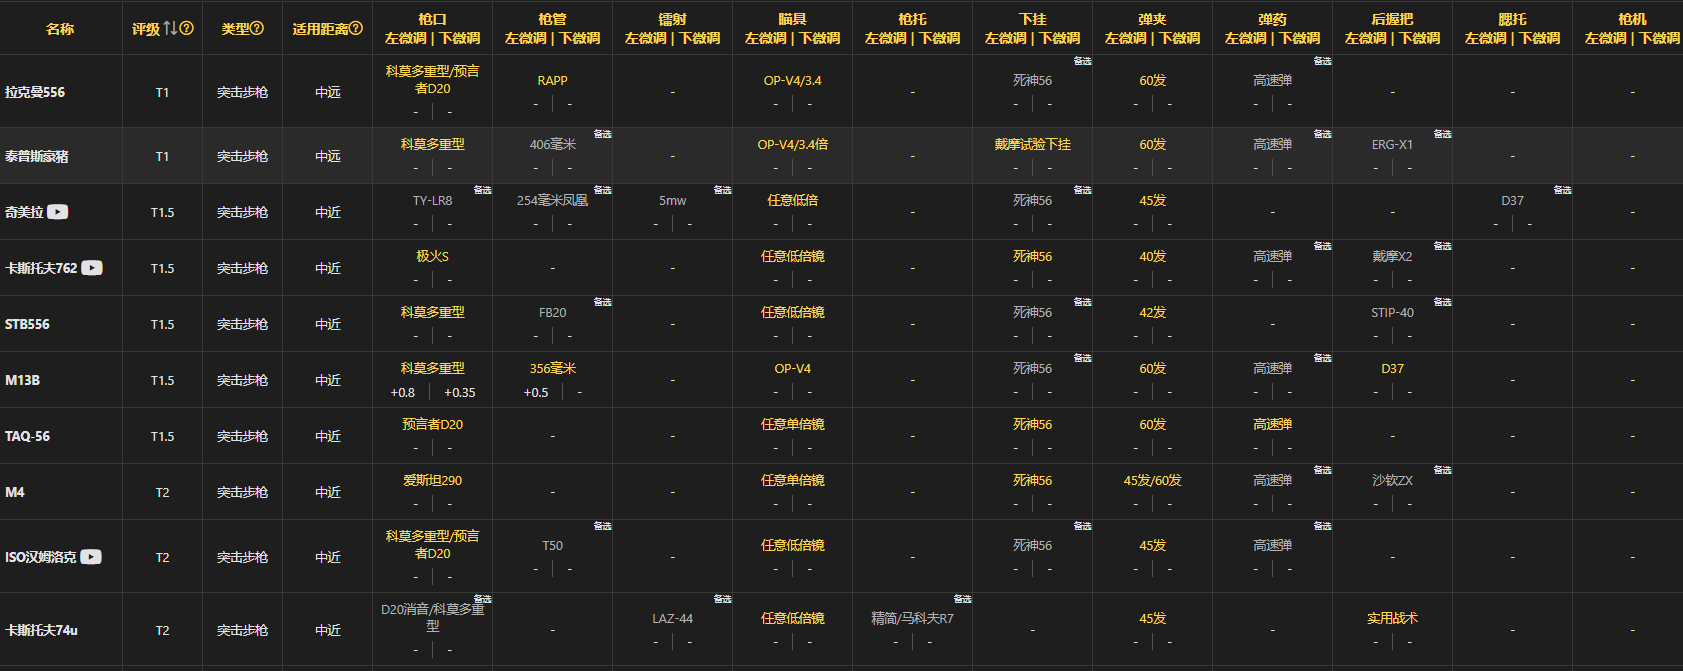The image size is (1683, 671).
Task: Expand 备选 on STB556 FB20 barrel
Action: click(602, 302)
